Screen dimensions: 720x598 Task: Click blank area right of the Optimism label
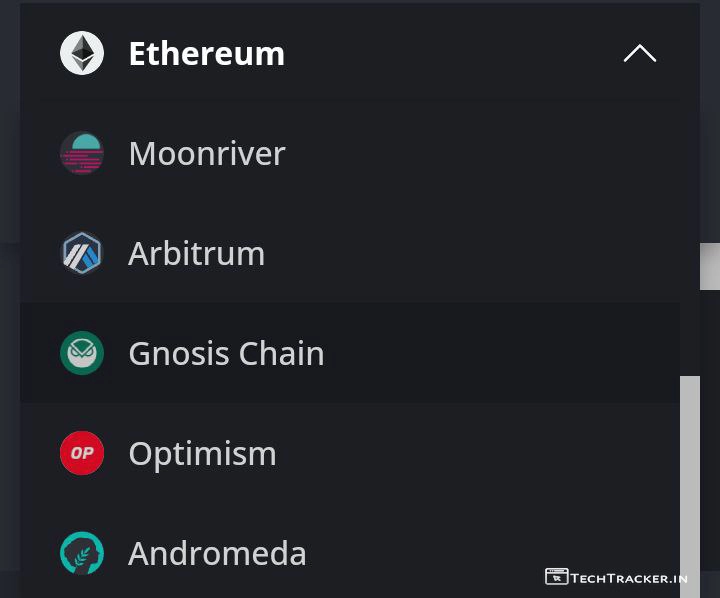(x=480, y=453)
